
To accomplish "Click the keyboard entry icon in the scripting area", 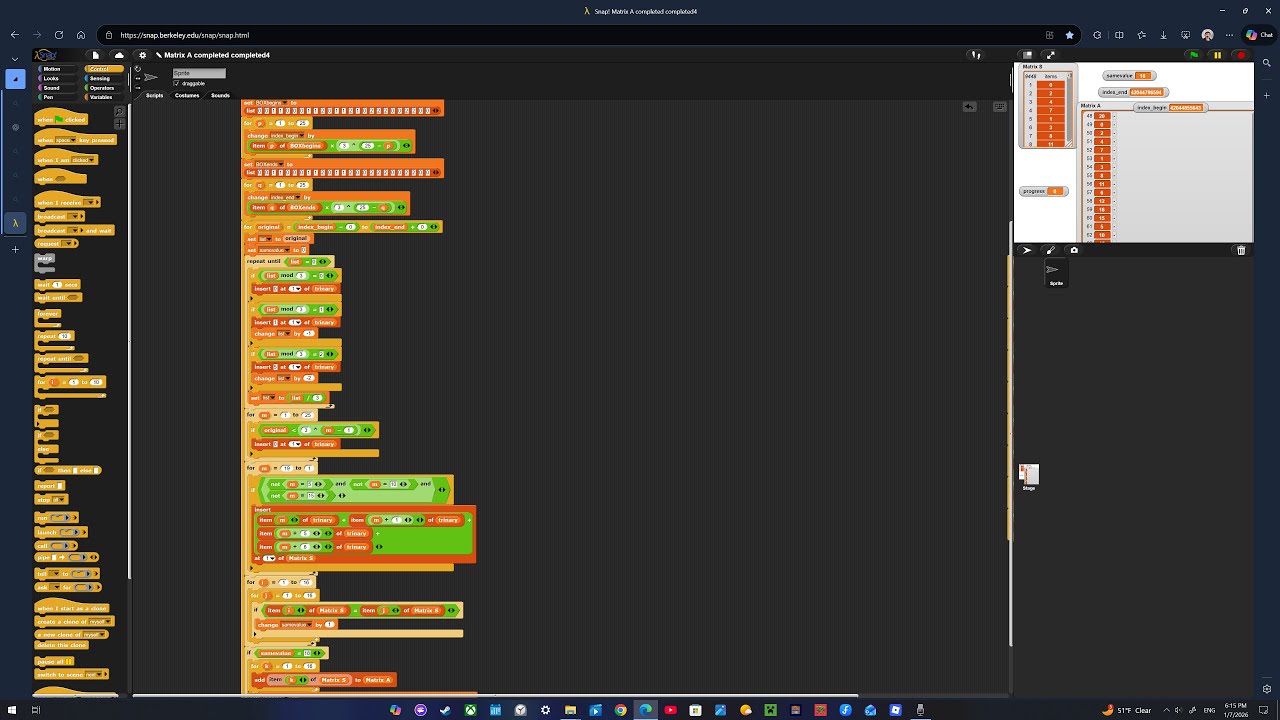I will click(x=999, y=106).
